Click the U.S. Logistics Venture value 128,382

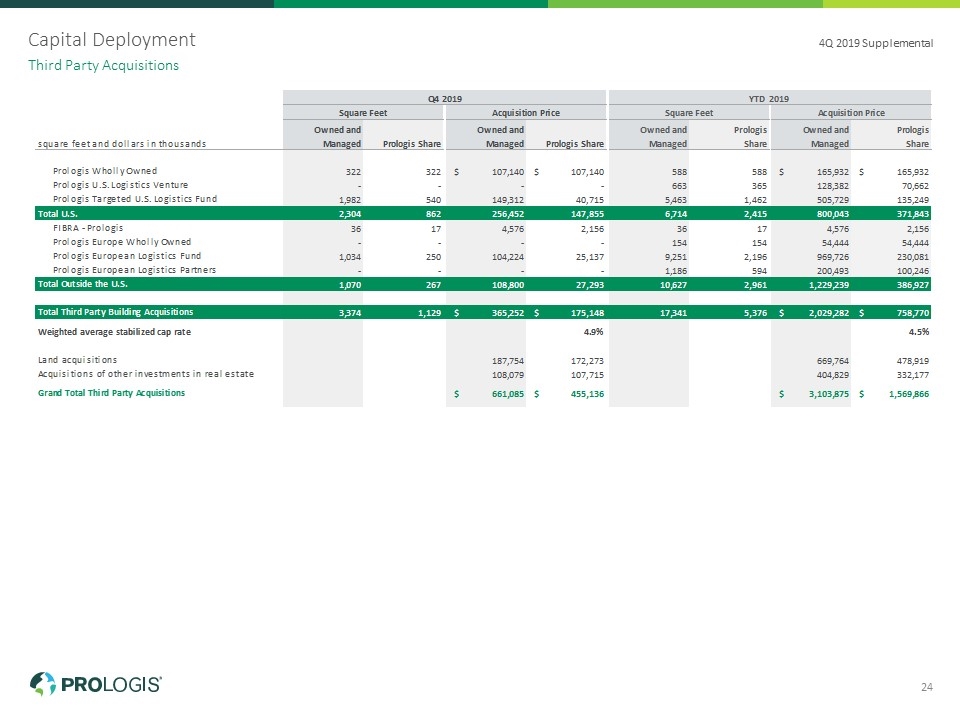click(833, 186)
